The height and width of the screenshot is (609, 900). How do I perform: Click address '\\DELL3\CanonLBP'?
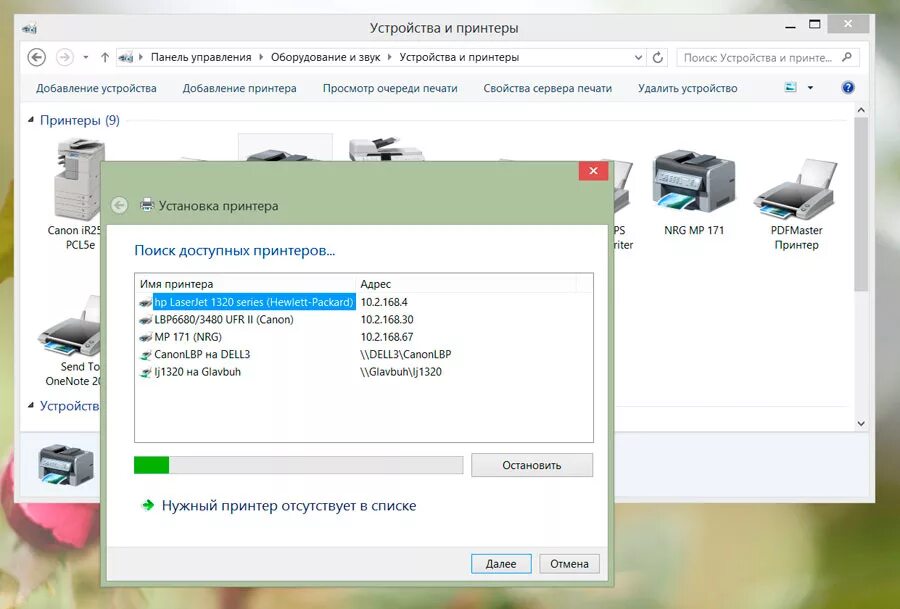[406, 354]
